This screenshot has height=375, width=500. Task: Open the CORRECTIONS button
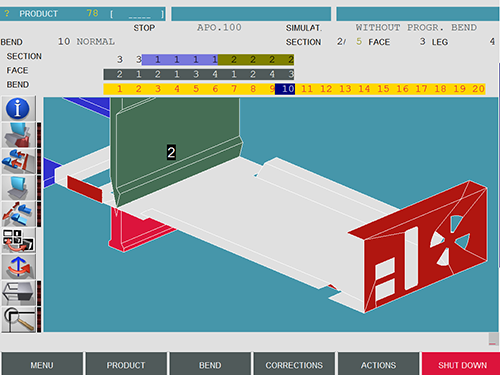[294, 364]
